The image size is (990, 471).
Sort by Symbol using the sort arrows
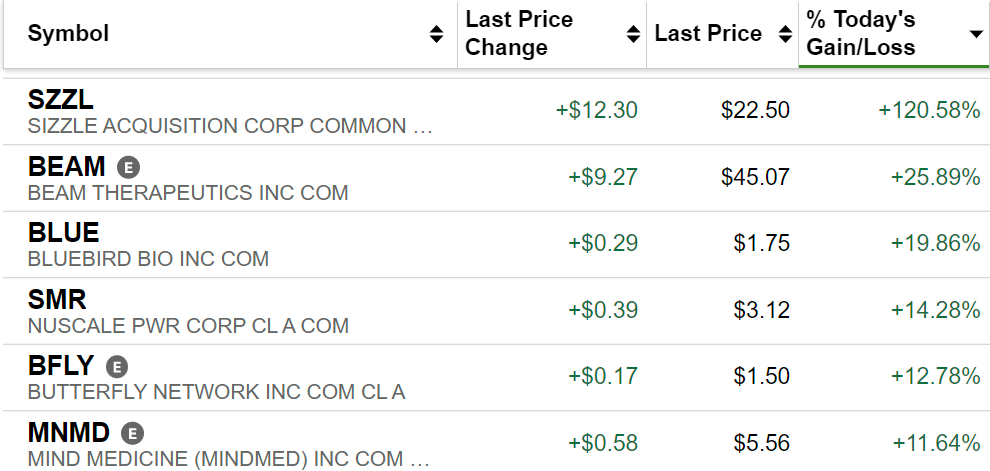[x=436, y=34]
